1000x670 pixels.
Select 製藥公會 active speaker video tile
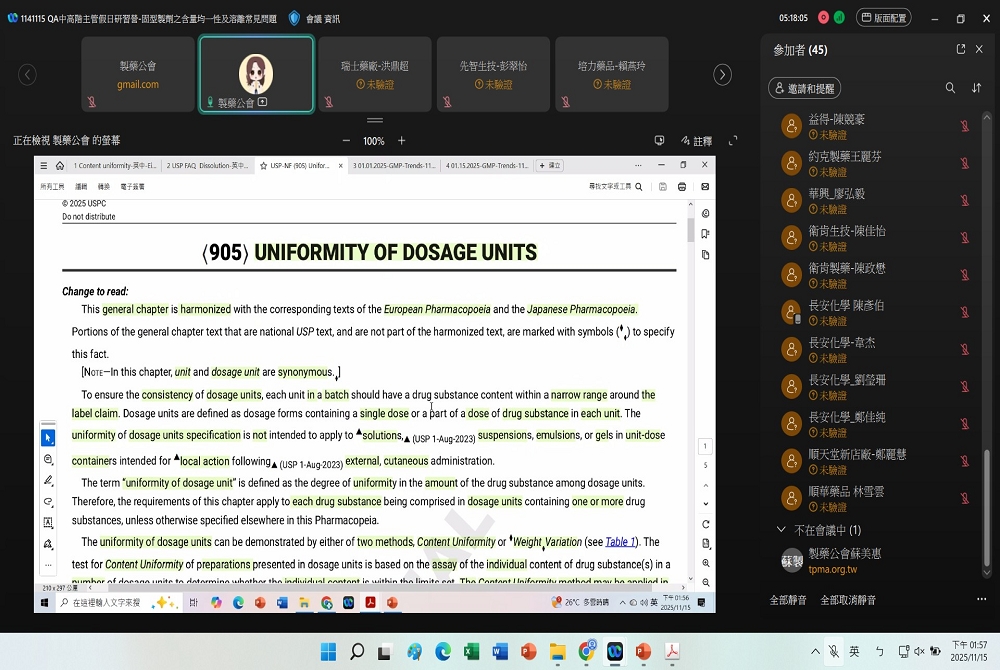pos(256,74)
